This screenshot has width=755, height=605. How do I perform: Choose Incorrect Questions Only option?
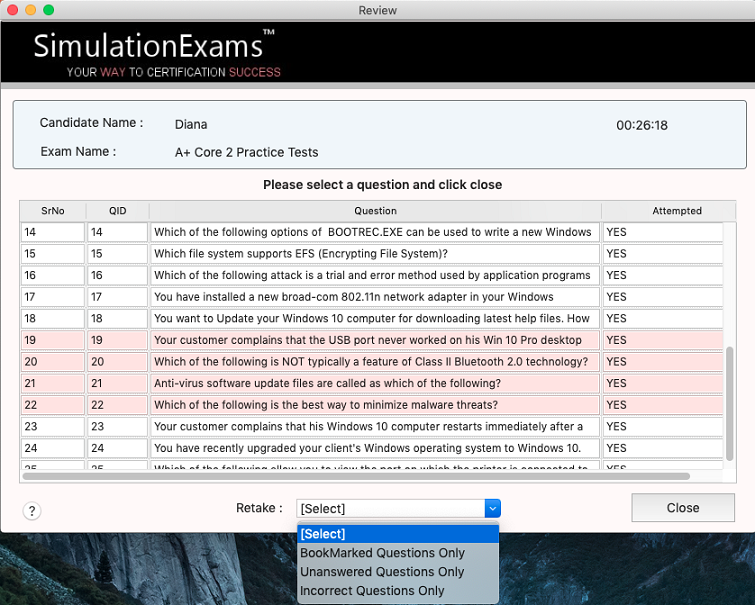click(x=398, y=591)
